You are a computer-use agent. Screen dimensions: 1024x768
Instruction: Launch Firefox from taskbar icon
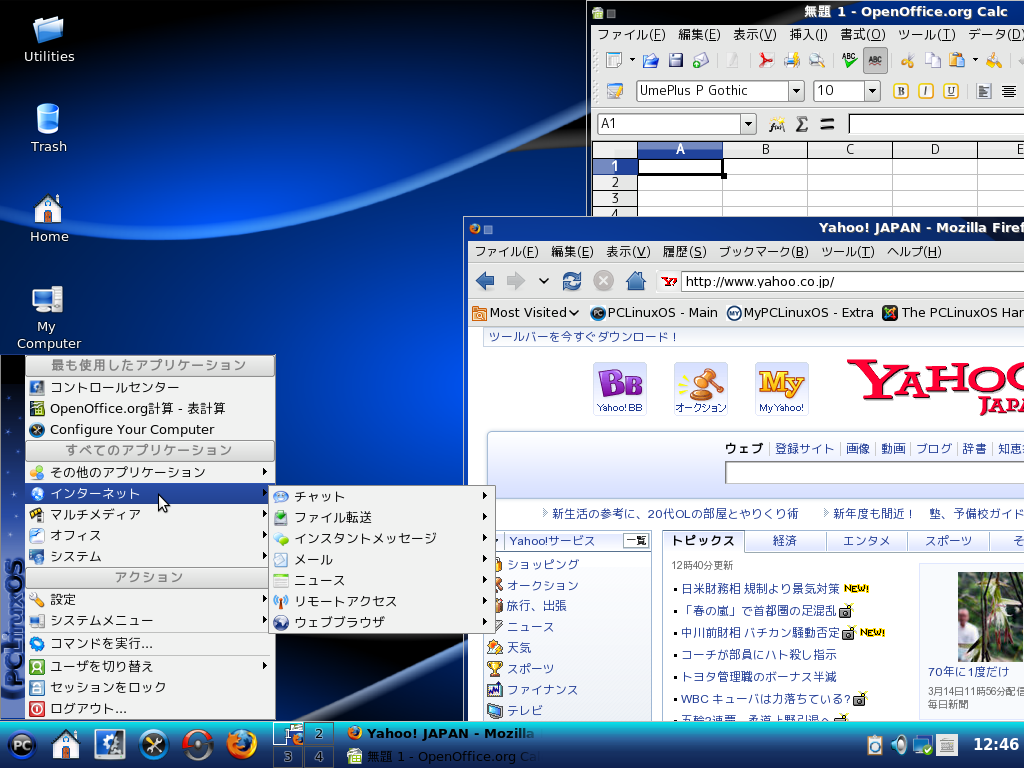242,745
